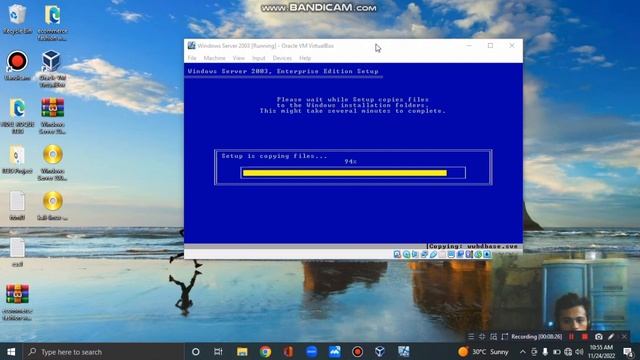Open File Explorer from the taskbar
Image resolution: width=640 pixels, height=360 pixels.
tap(242, 351)
